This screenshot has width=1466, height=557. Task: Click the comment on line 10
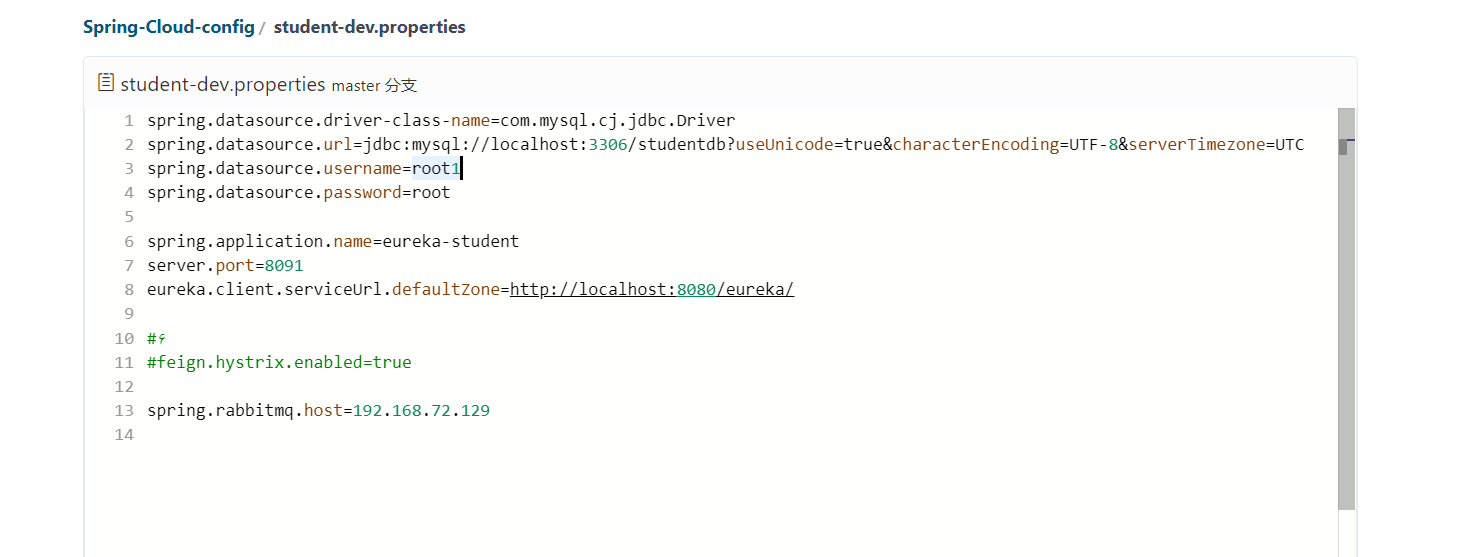155,338
